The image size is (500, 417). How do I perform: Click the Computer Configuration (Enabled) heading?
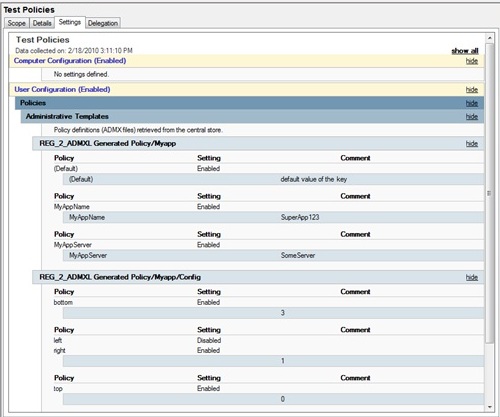[70, 61]
